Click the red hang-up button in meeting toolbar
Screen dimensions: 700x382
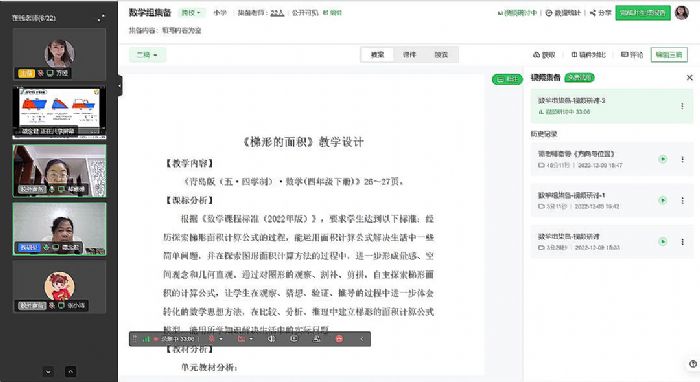pyautogui.click(x=339, y=339)
